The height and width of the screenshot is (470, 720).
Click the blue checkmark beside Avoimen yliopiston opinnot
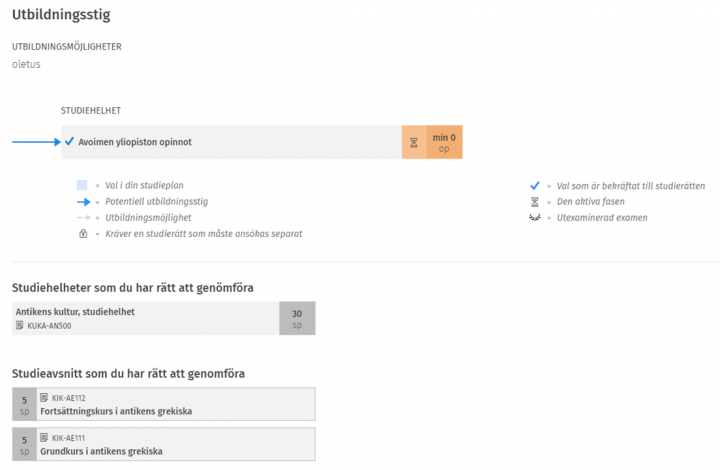pos(69,142)
